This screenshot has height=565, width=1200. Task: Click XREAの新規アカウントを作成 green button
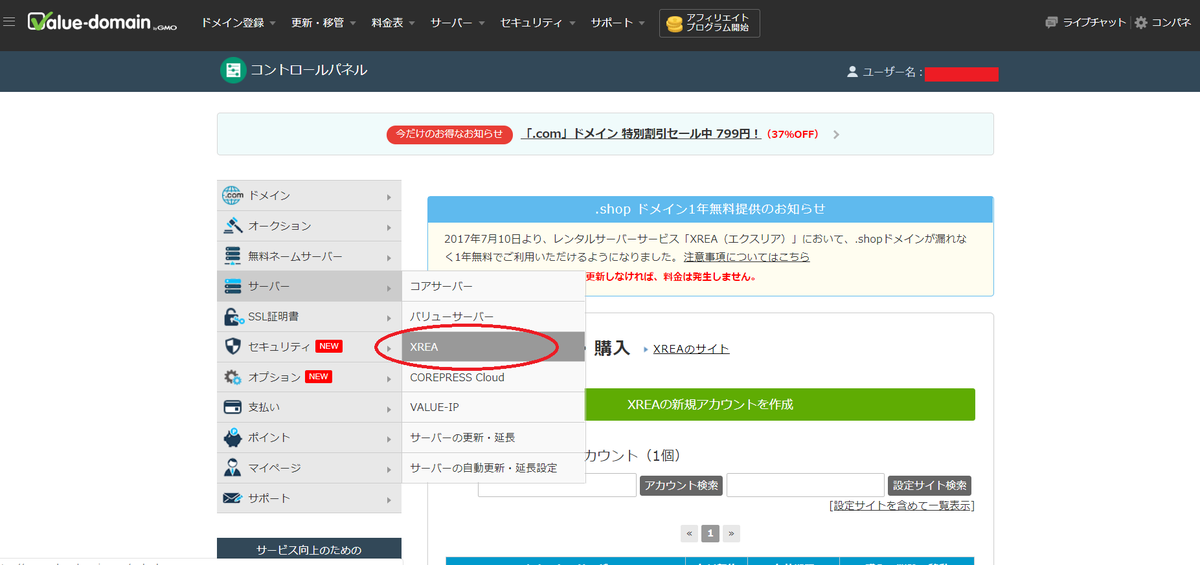tap(710, 404)
